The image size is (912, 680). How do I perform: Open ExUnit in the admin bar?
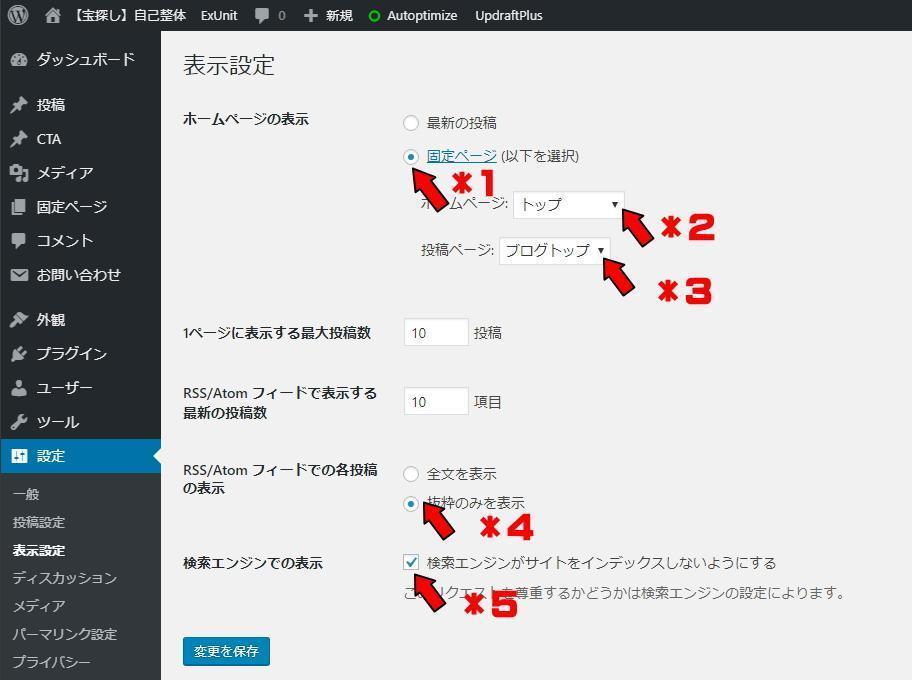219,16
